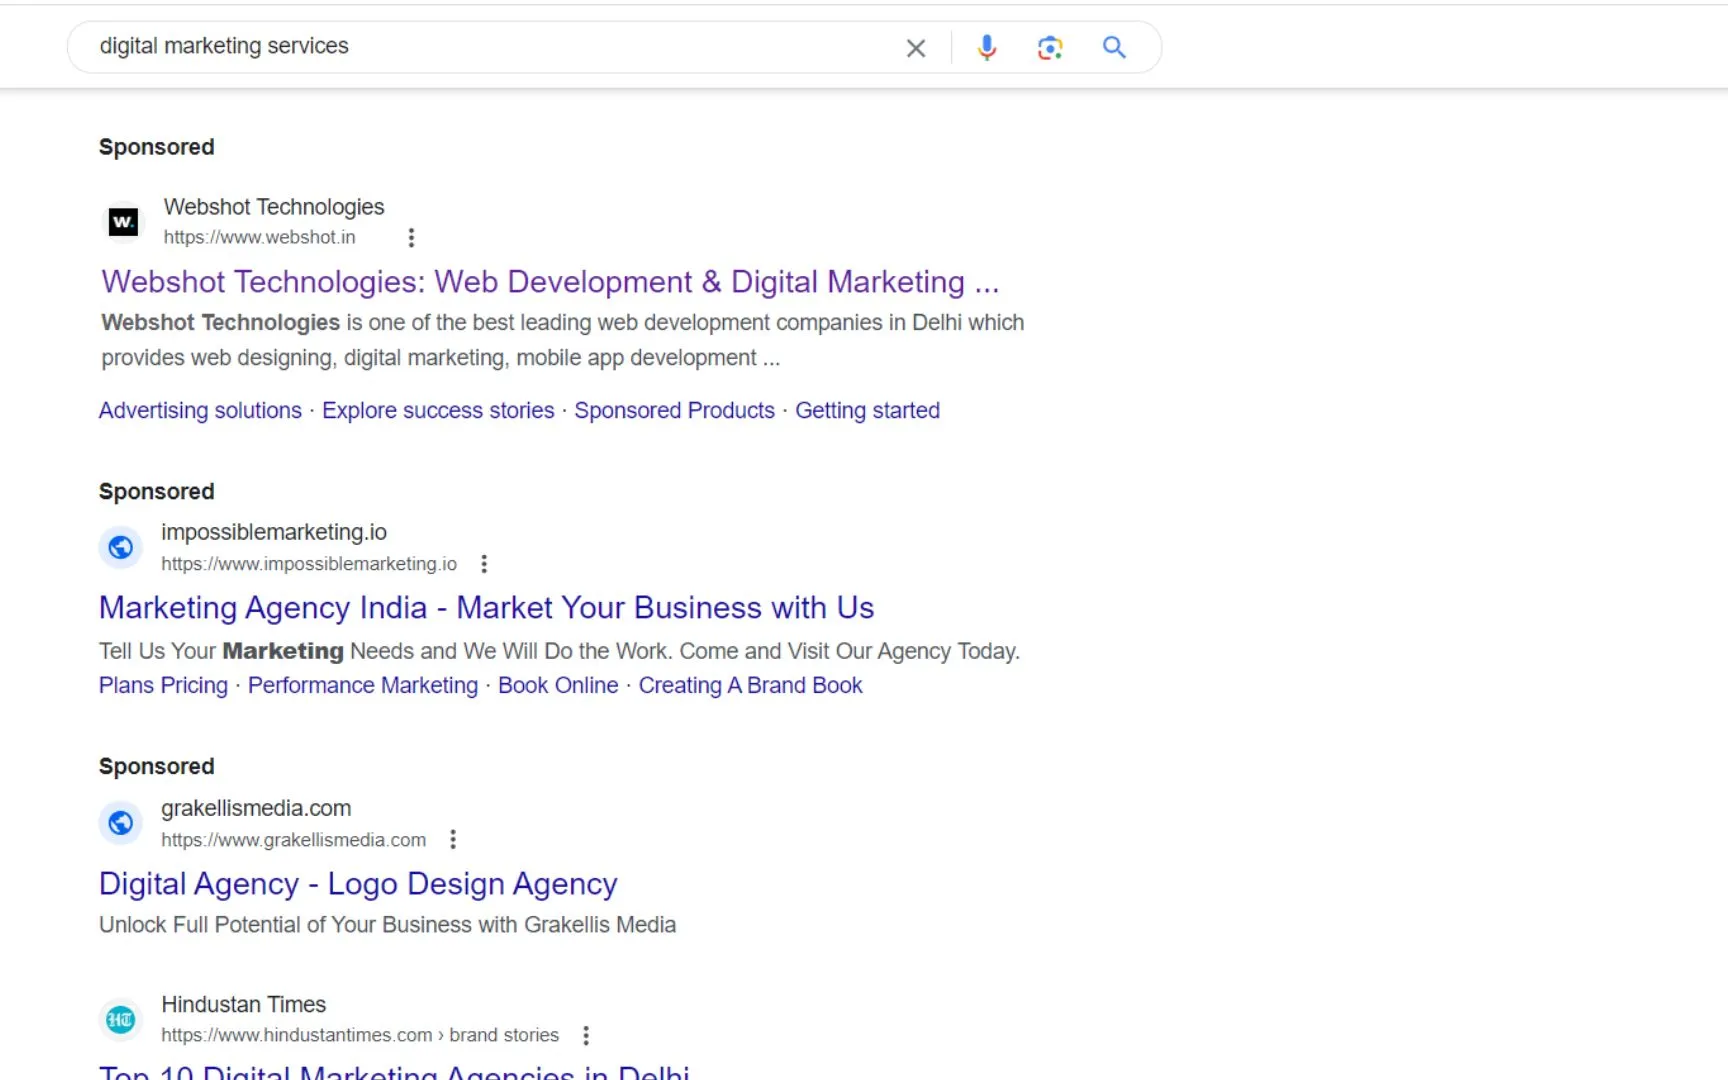
Task: Click the search magnifier icon
Action: click(1114, 47)
